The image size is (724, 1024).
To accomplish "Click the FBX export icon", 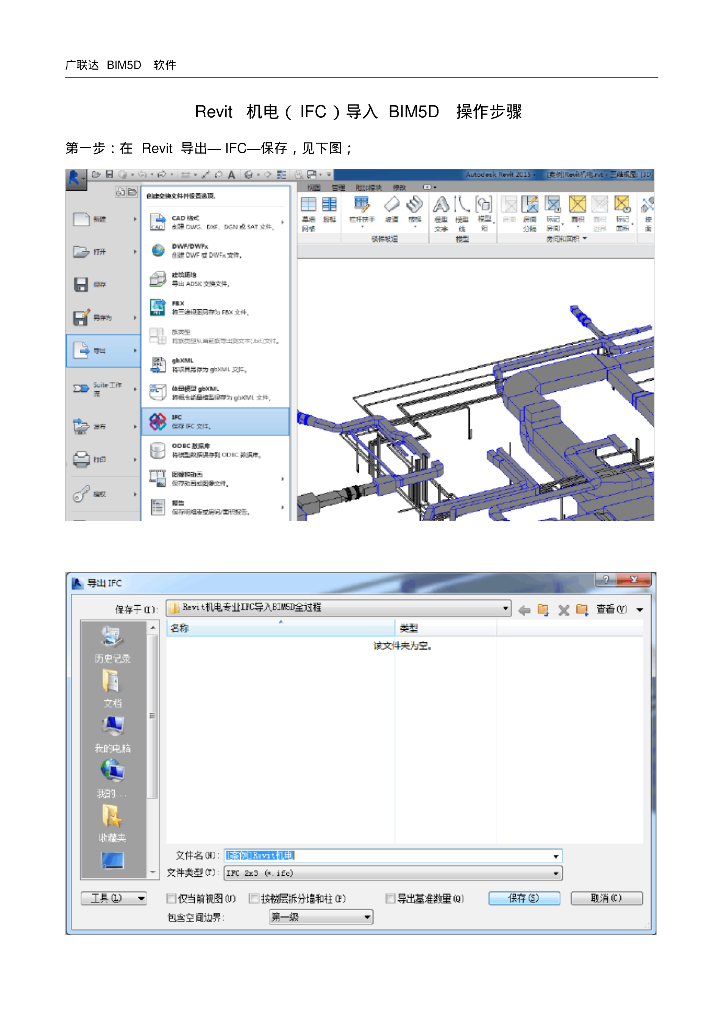I will [157, 307].
